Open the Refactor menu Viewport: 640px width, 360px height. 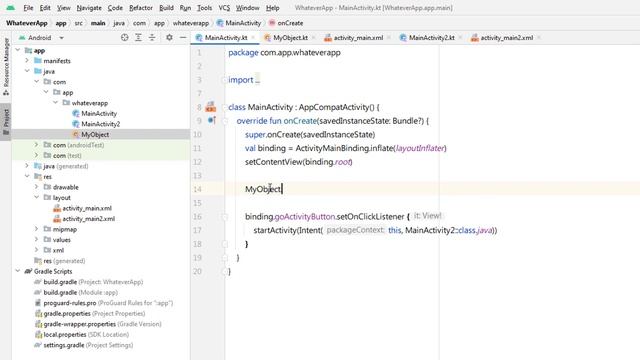tap(141, 8)
